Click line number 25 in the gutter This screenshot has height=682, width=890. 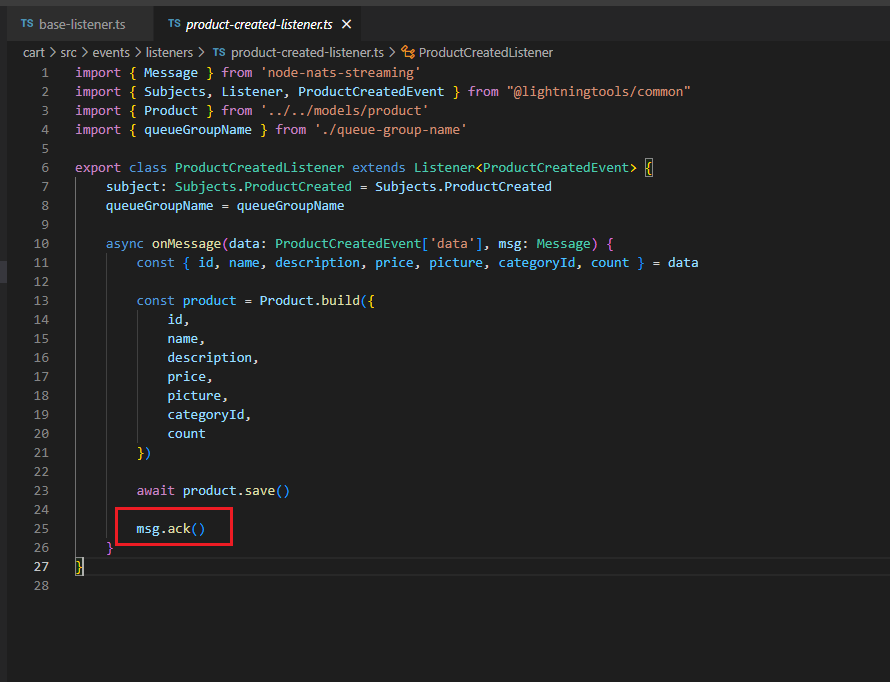[x=41, y=528]
